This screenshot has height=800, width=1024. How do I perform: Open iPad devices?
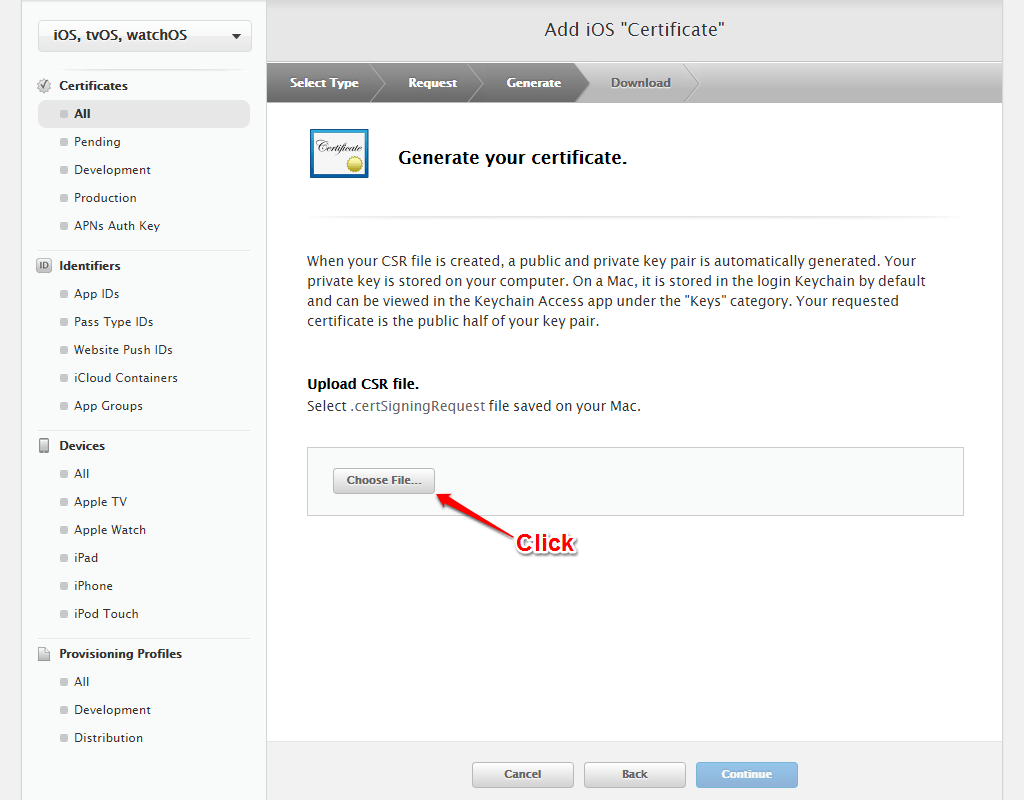pyautogui.click(x=86, y=558)
